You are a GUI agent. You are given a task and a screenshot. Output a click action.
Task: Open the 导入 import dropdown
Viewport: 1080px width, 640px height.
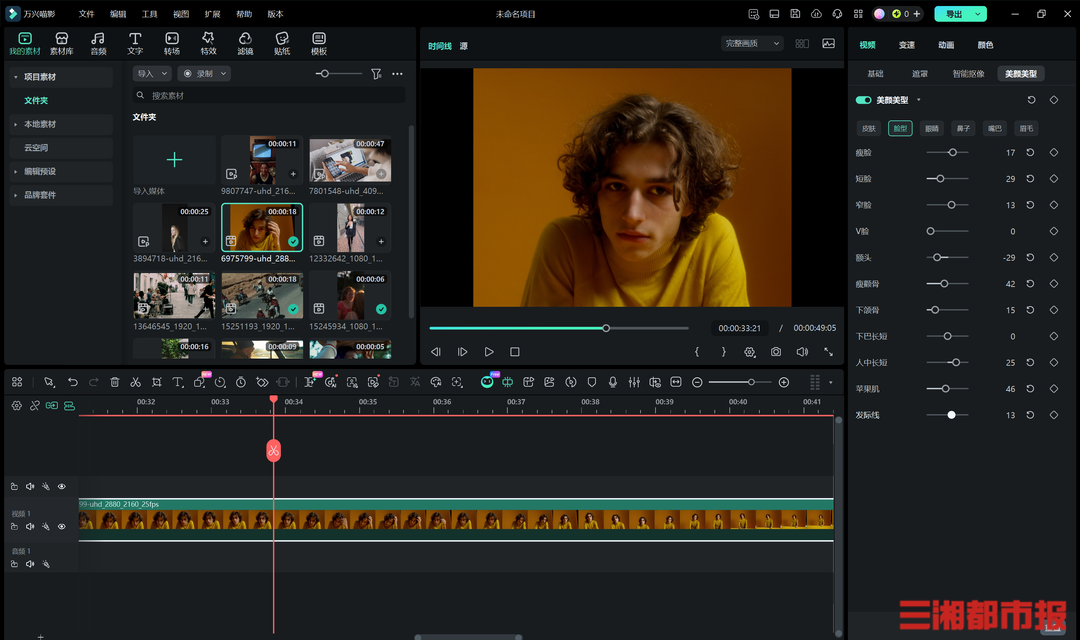(152, 74)
